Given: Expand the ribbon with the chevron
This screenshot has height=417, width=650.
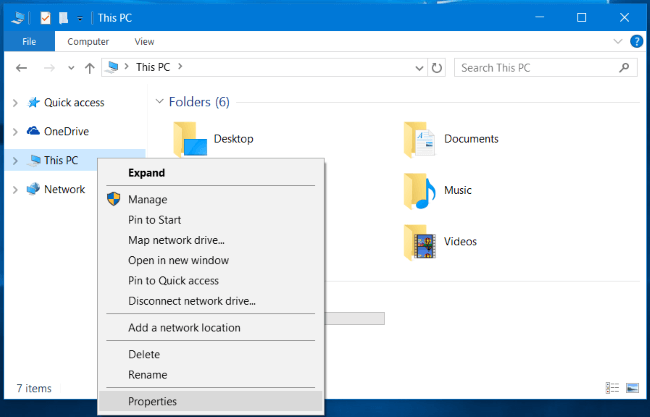Looking at the screenshot, I should (x=618, y=41).
